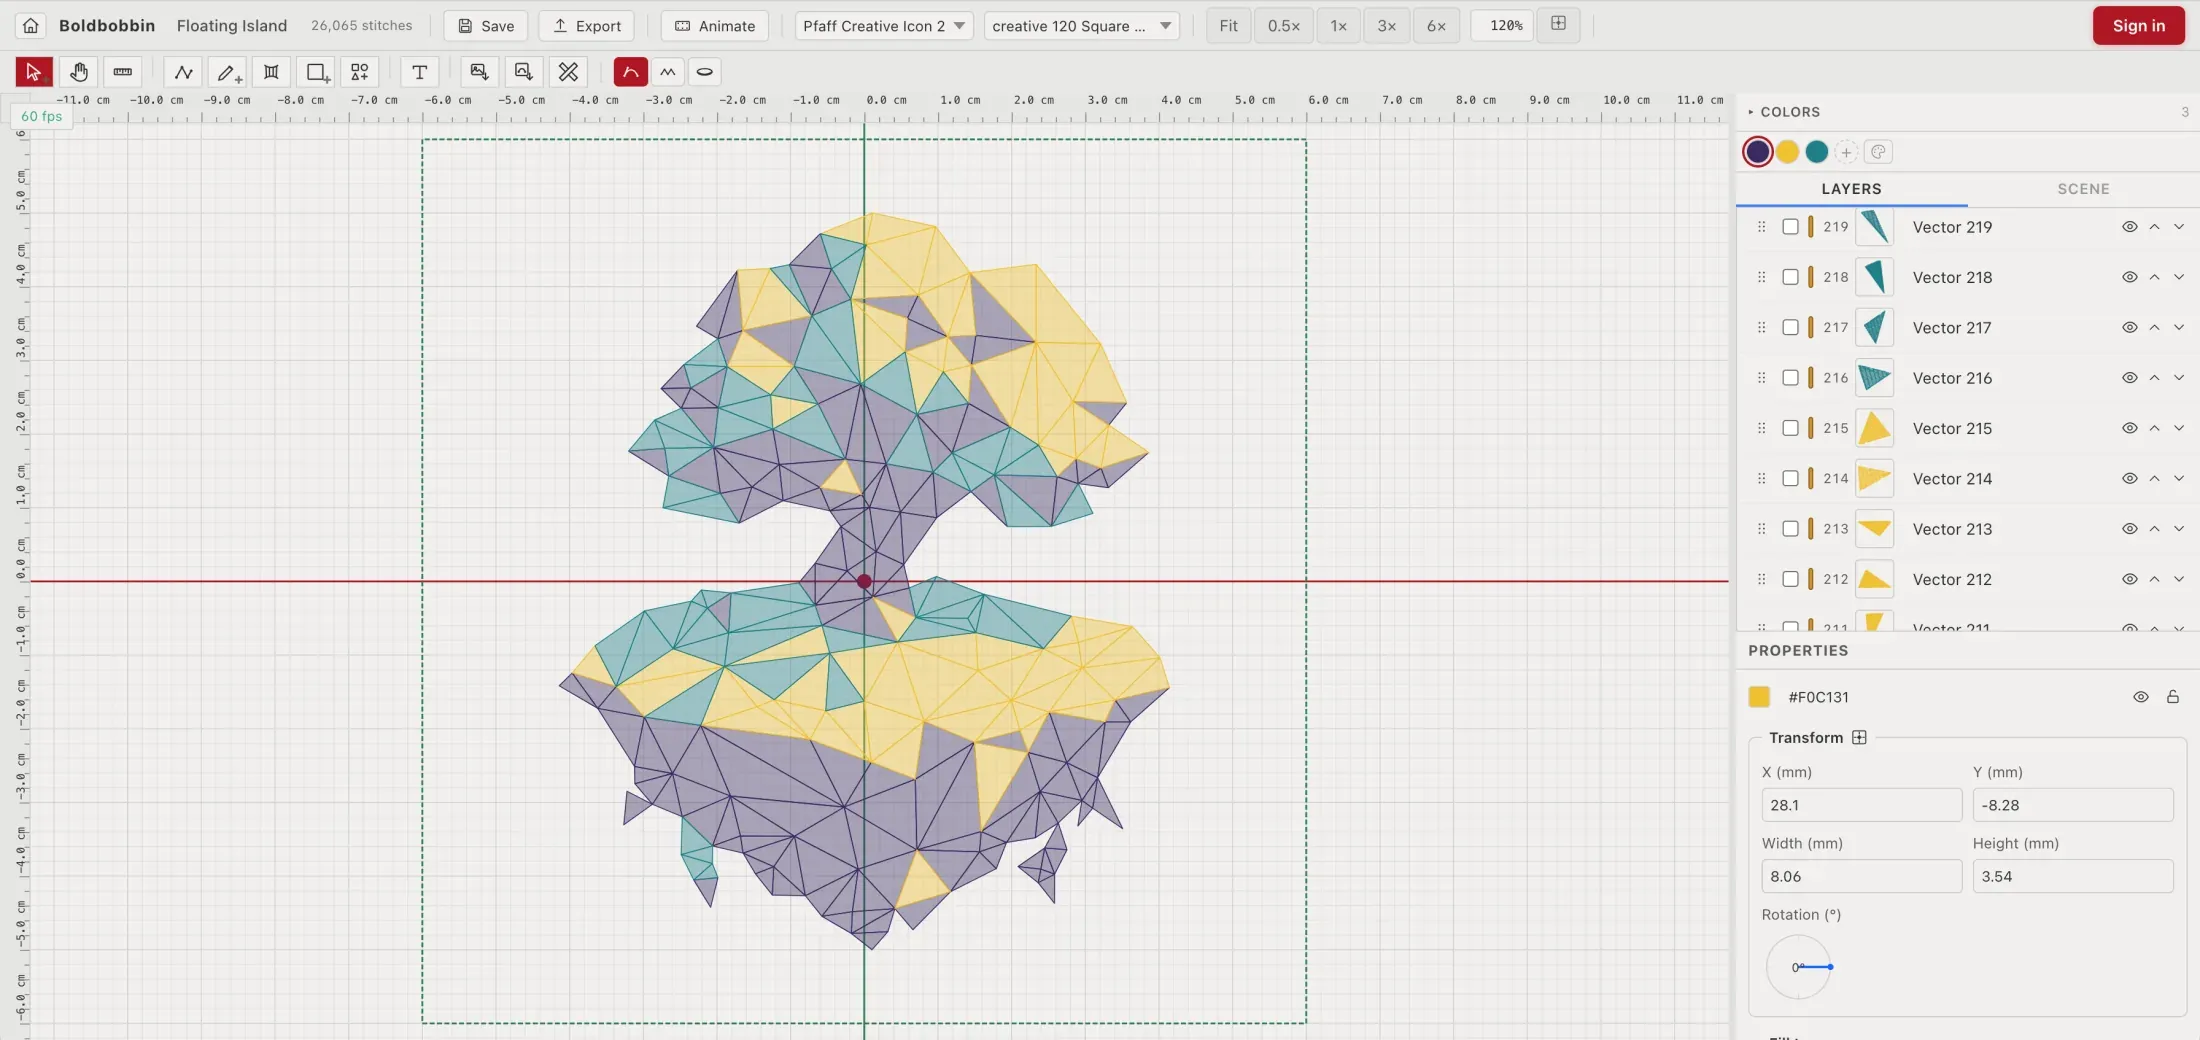Click the lock icon beside #F0C131

(2173, 697)
